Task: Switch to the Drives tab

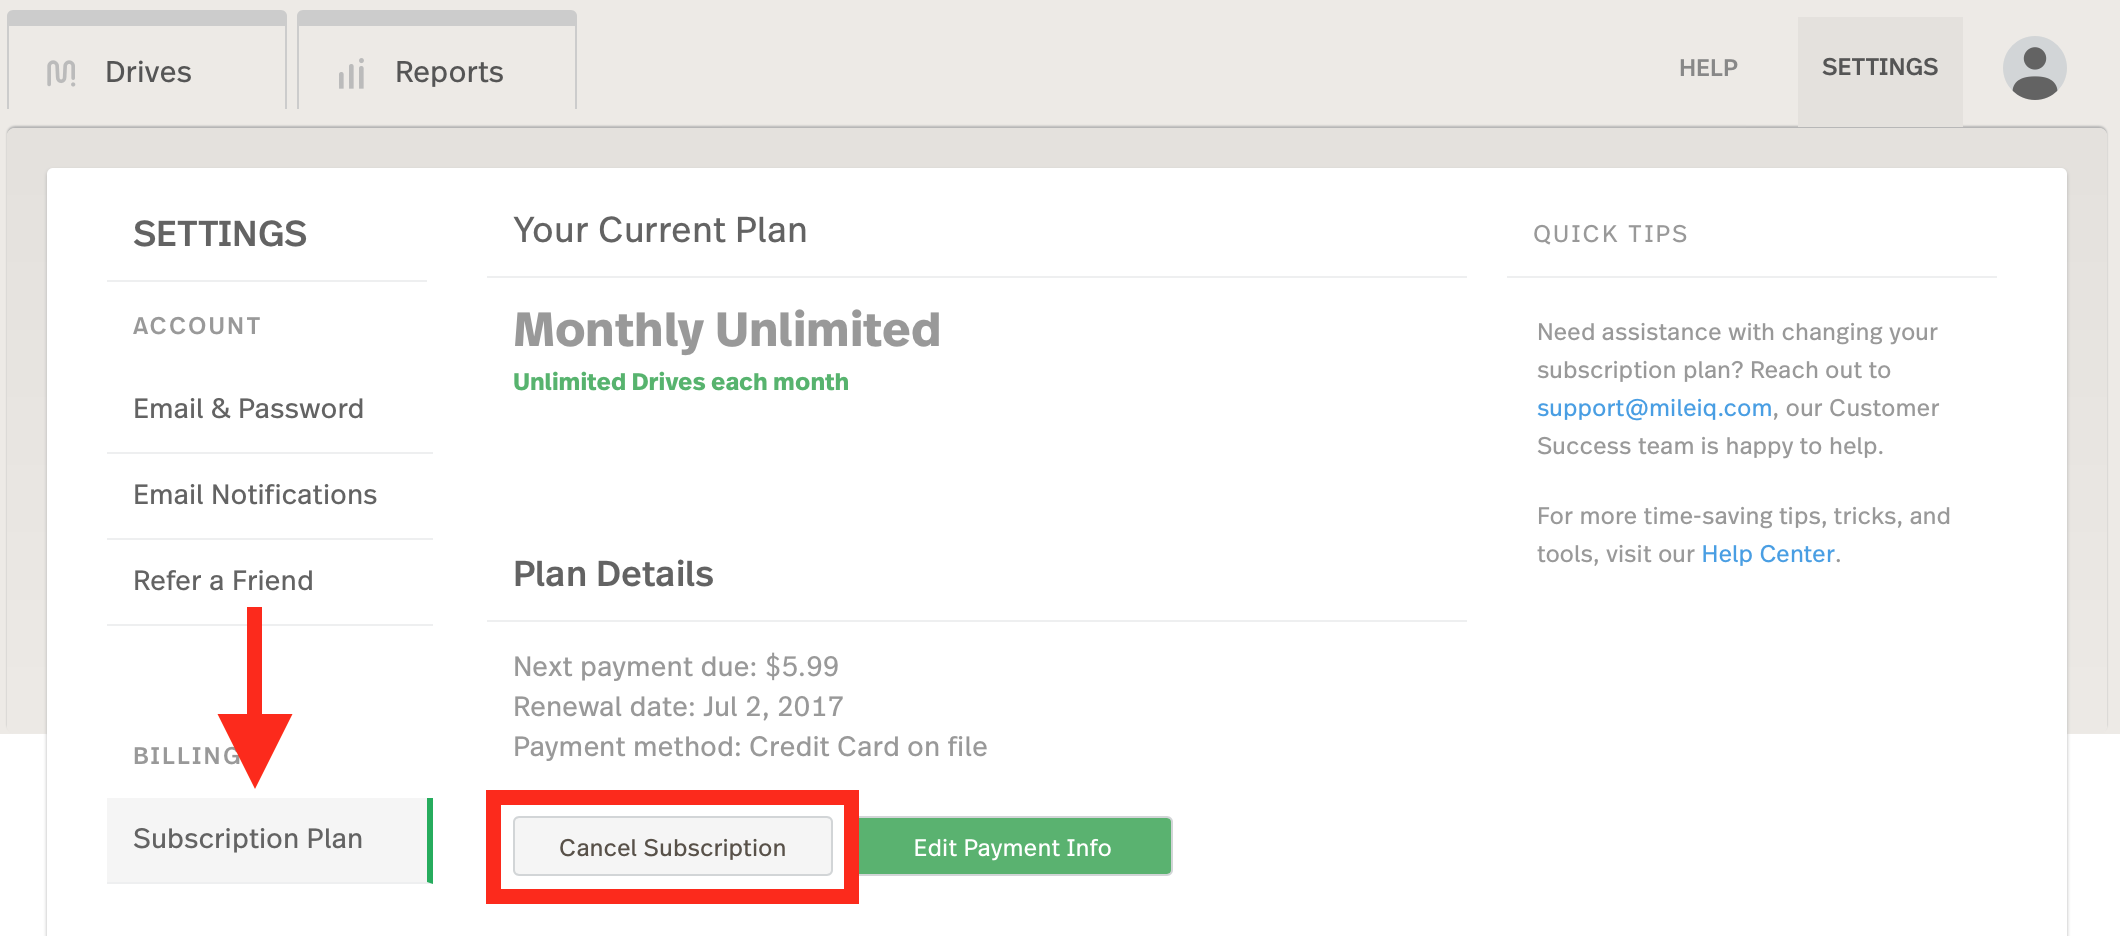Action: click(148, 71)
